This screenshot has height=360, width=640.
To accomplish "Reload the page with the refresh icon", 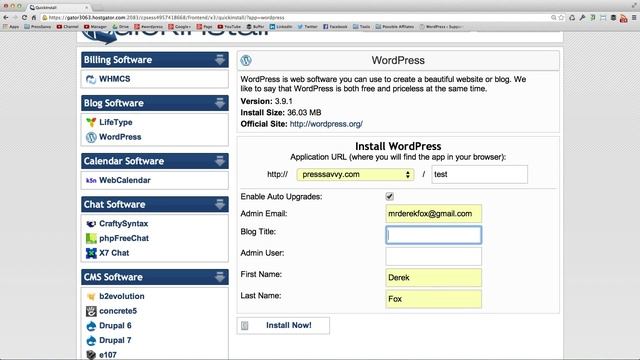I will 24,18.
